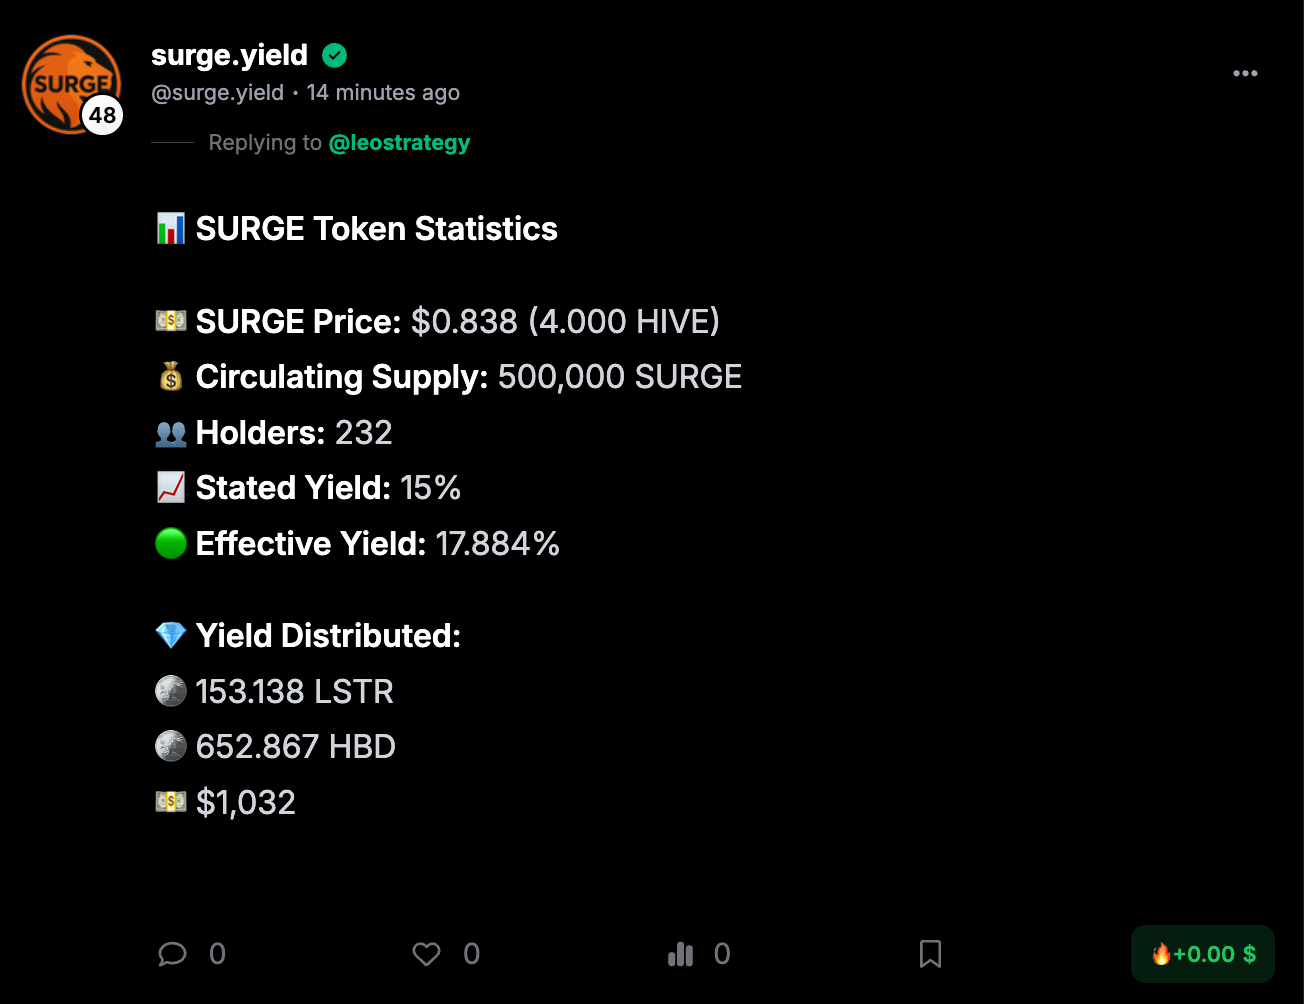Click the +0.00 $ rewards button

[x=1203, y=954]
